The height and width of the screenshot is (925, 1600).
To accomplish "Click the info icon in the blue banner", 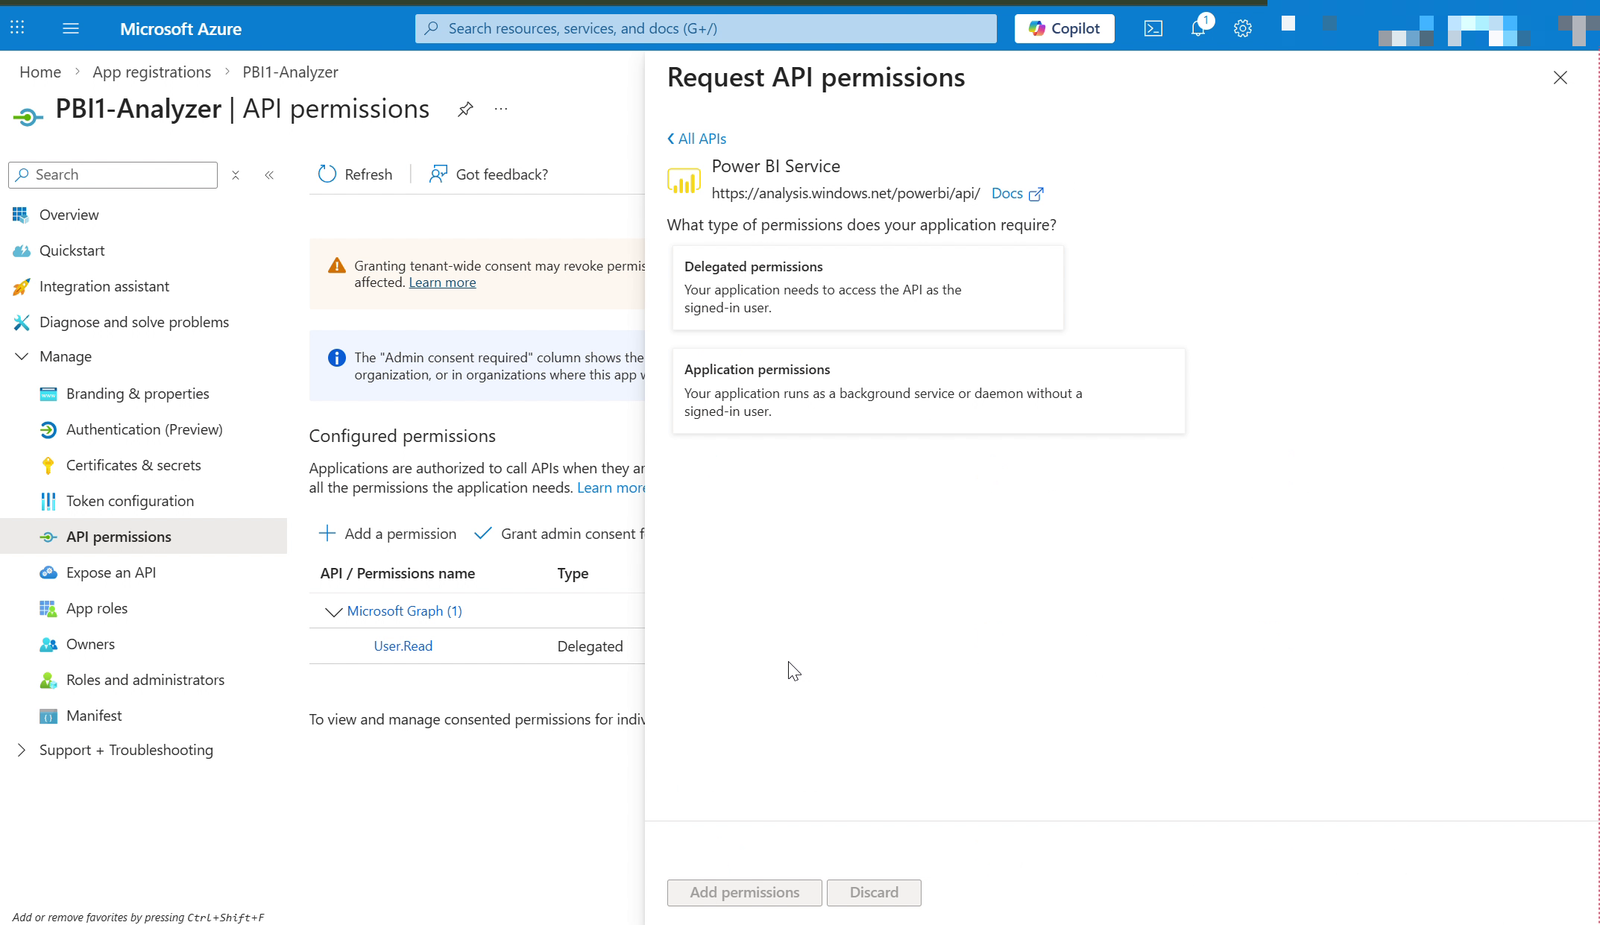I will click(337, 358).
